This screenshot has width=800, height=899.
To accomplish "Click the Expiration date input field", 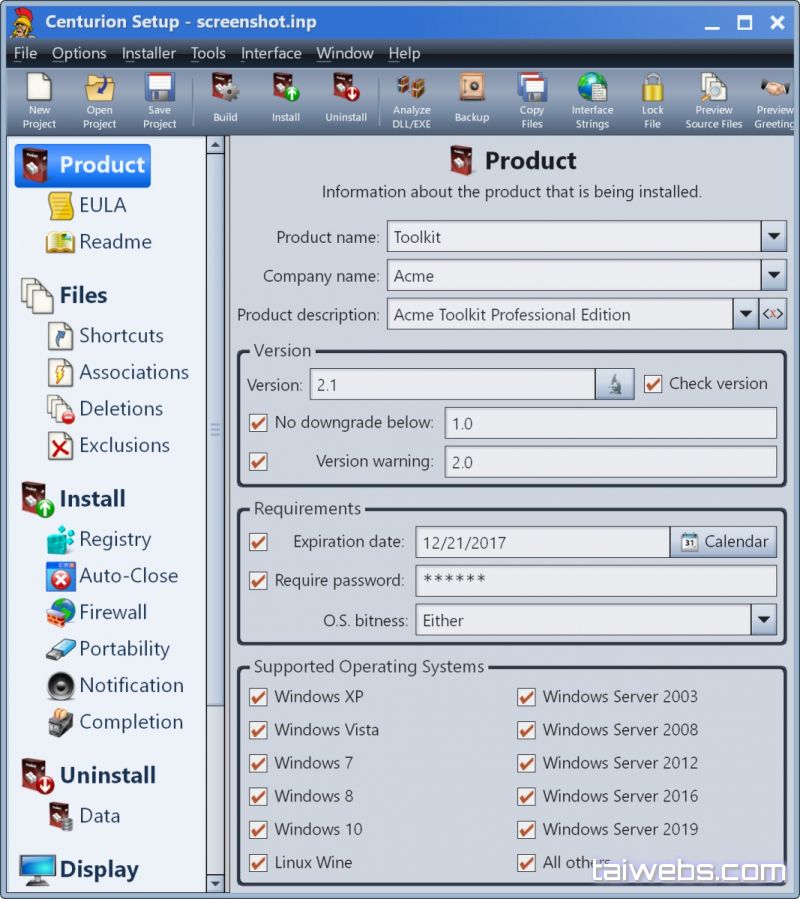I will pos(541,542).
